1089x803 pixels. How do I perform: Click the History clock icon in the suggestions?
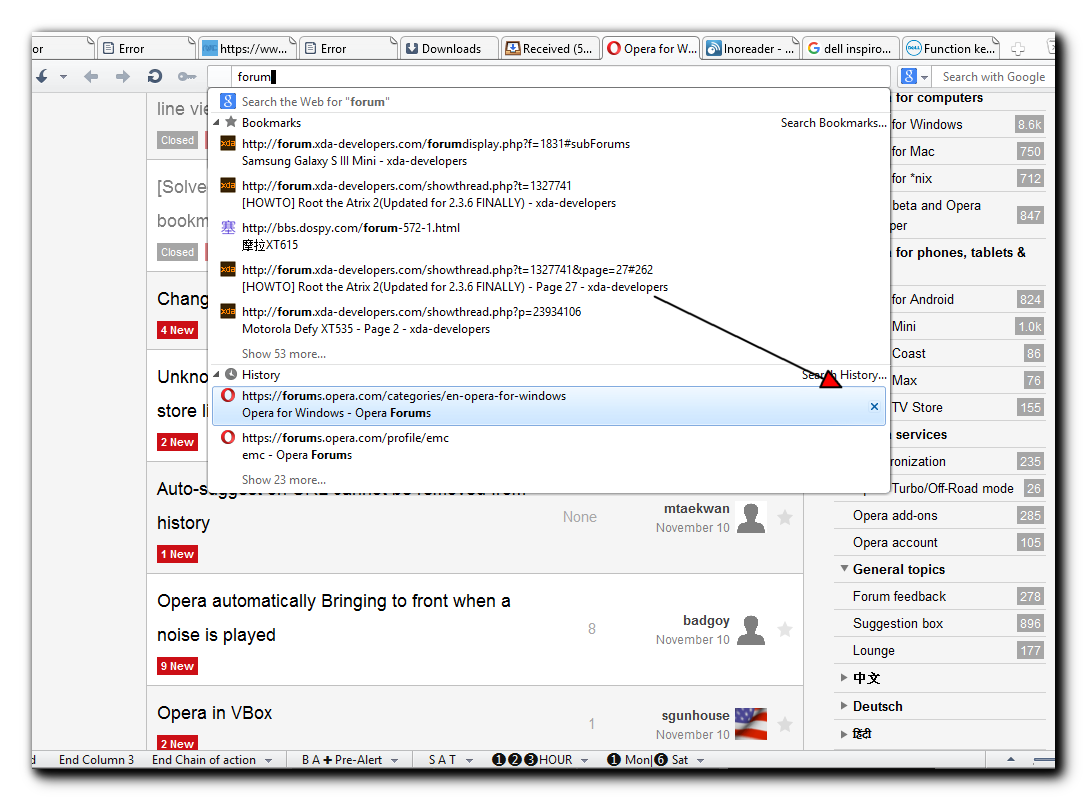coord(231,374)
